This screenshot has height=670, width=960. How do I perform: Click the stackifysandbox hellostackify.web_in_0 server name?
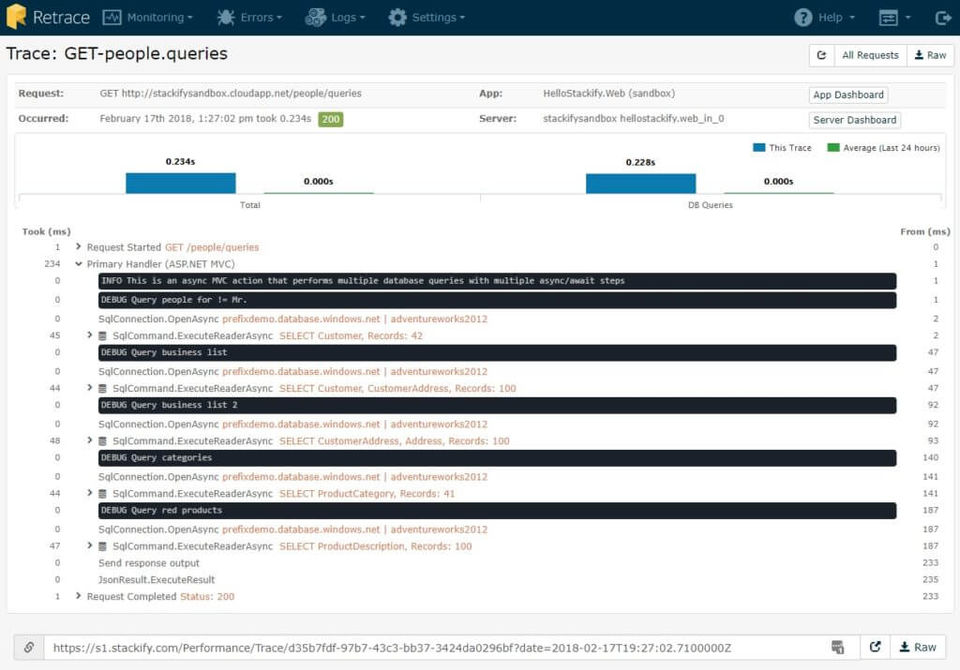633,119
